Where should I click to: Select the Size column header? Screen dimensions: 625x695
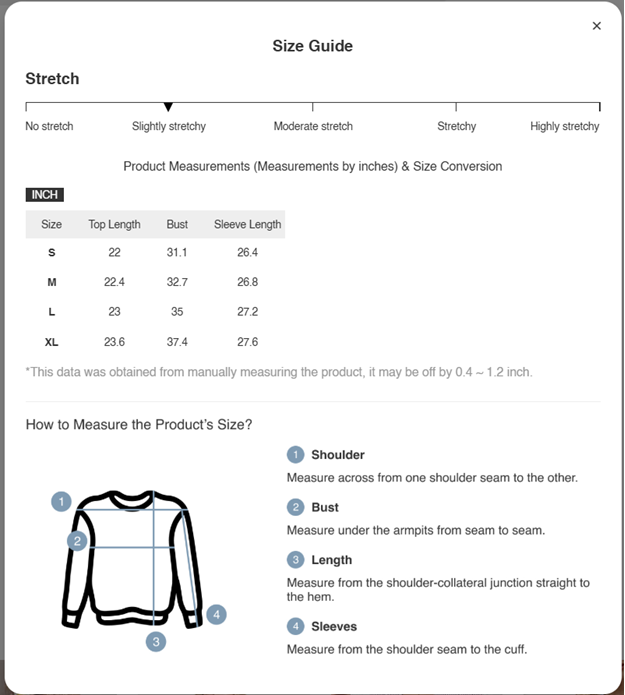click(52, 224)
